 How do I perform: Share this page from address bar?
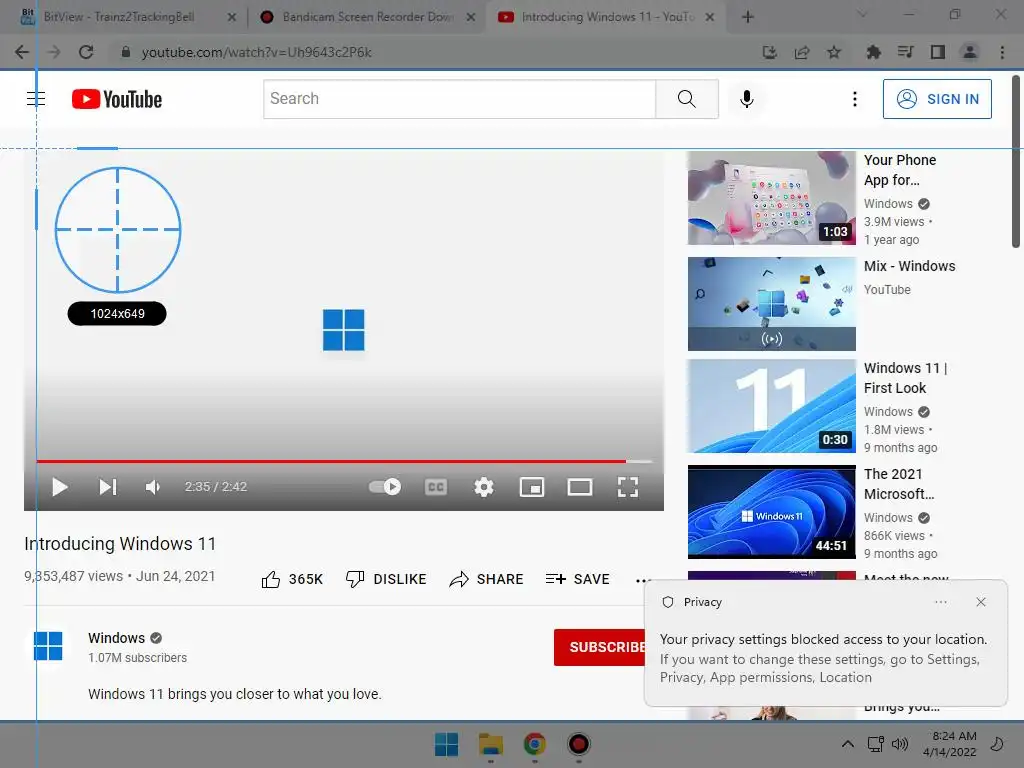802,52
